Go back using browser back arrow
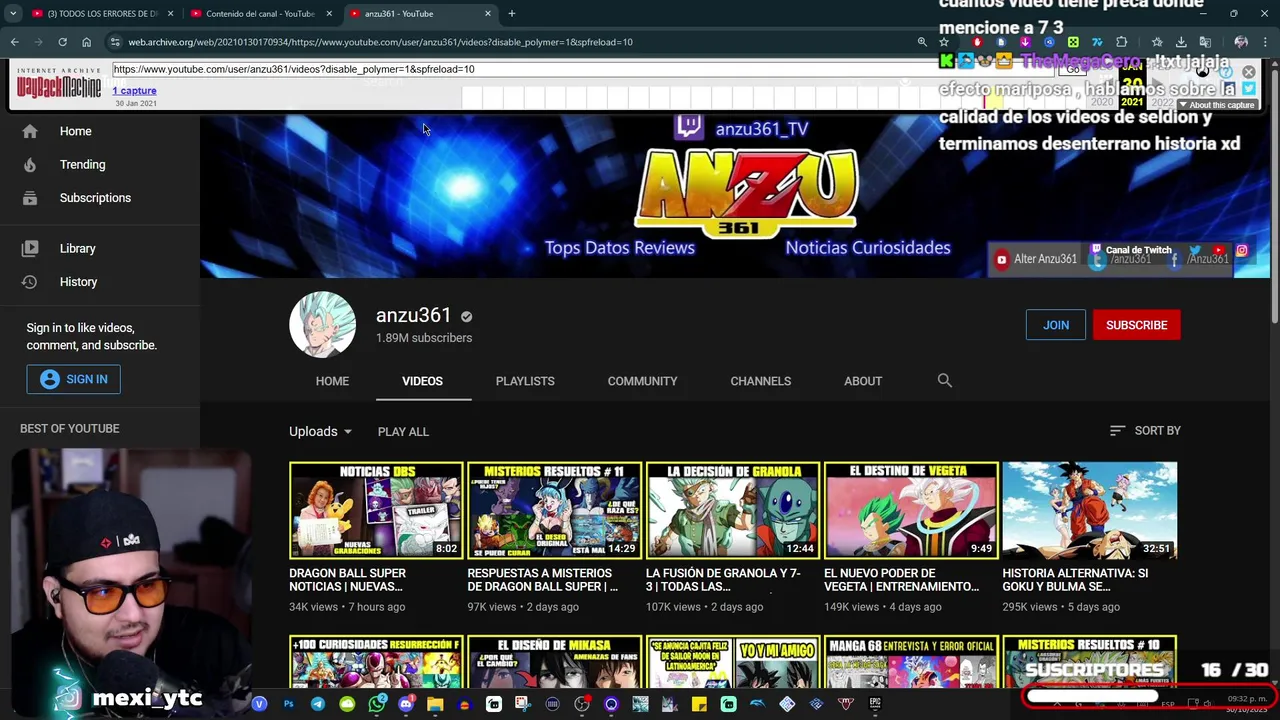The width and height of the screenshot is (1280, 720). (x=14, y=42)
